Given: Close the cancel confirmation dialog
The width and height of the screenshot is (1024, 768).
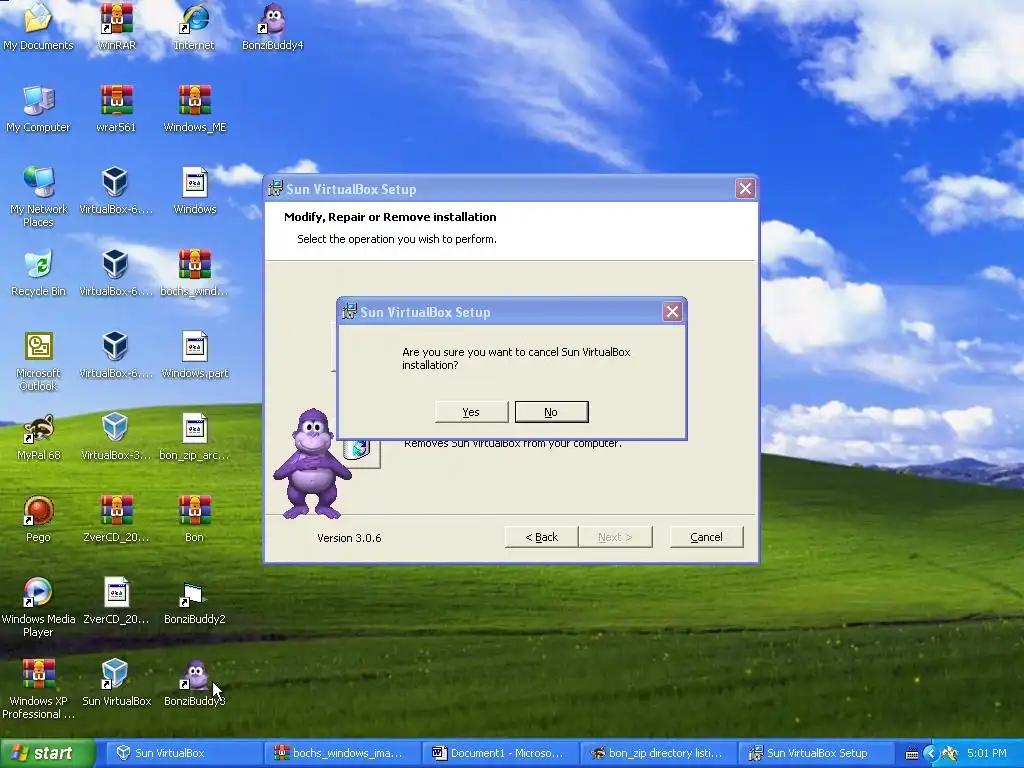Looking at the screenshot, I should pyautogui.click(x=672, y=312).
